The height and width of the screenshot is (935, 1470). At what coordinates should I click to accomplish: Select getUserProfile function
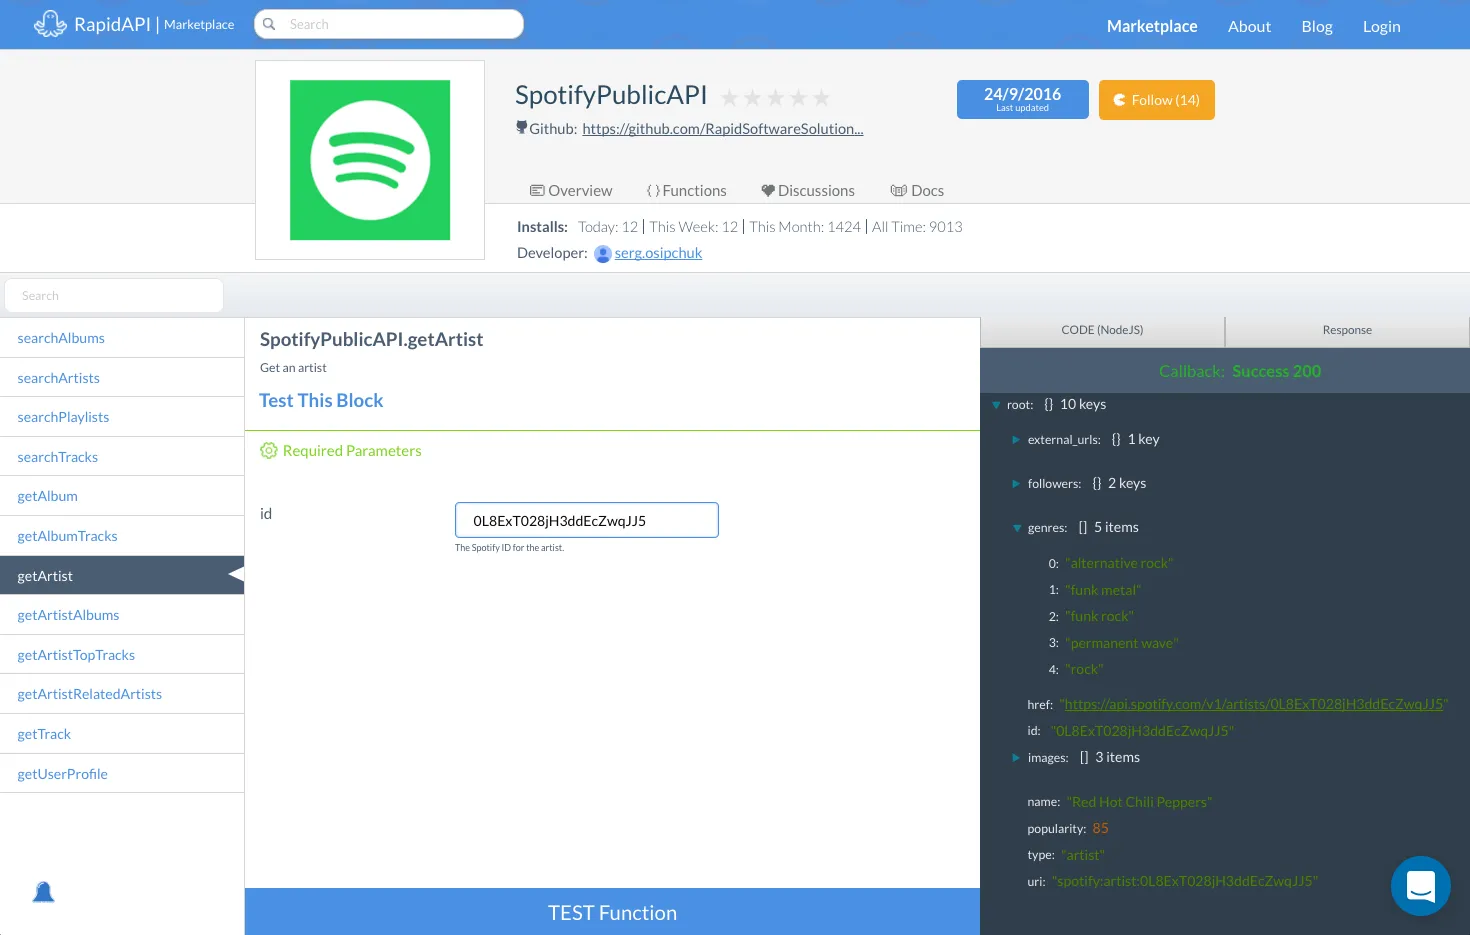pos(122,774)
